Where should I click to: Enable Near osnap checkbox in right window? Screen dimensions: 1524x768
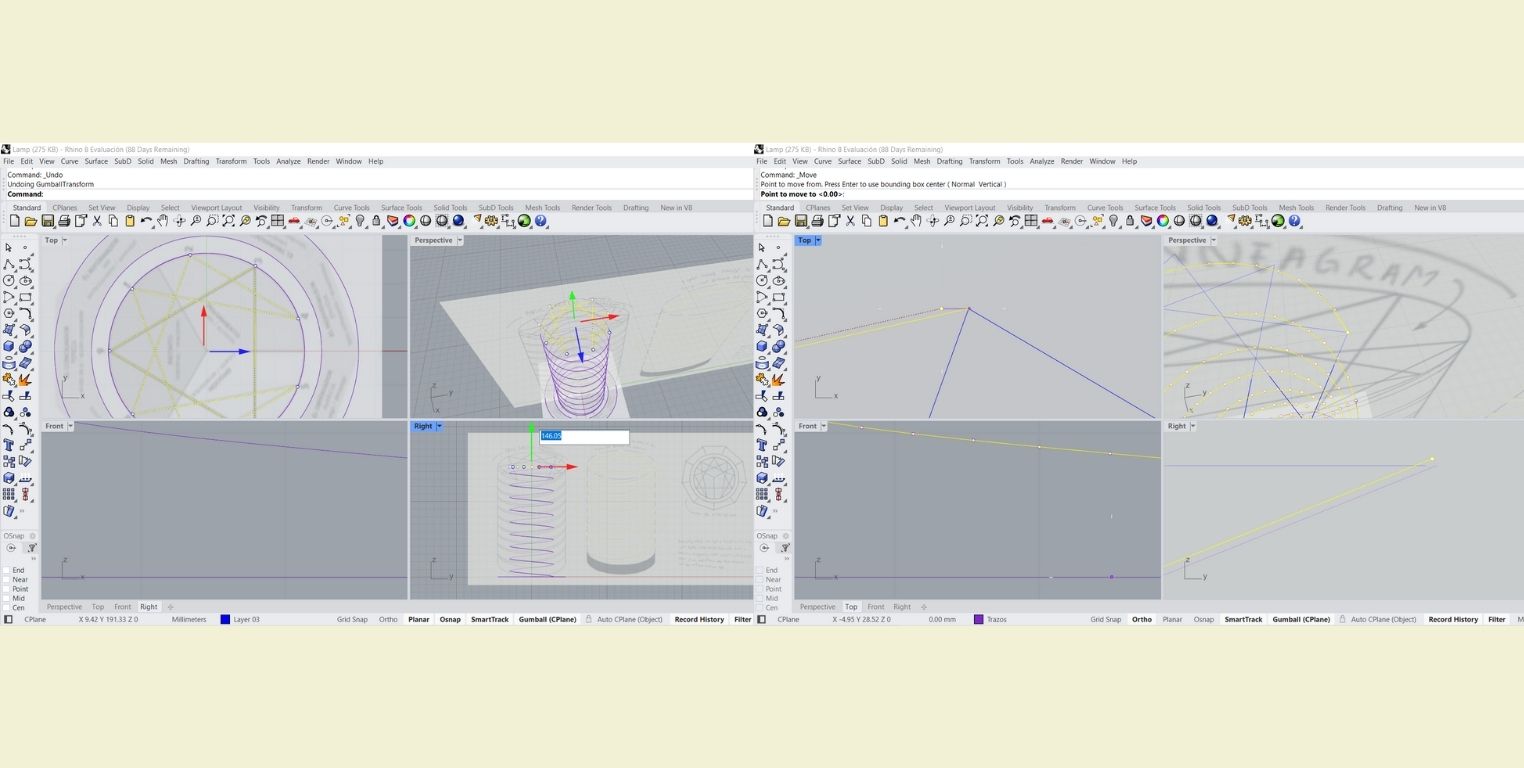pos(760,579)
